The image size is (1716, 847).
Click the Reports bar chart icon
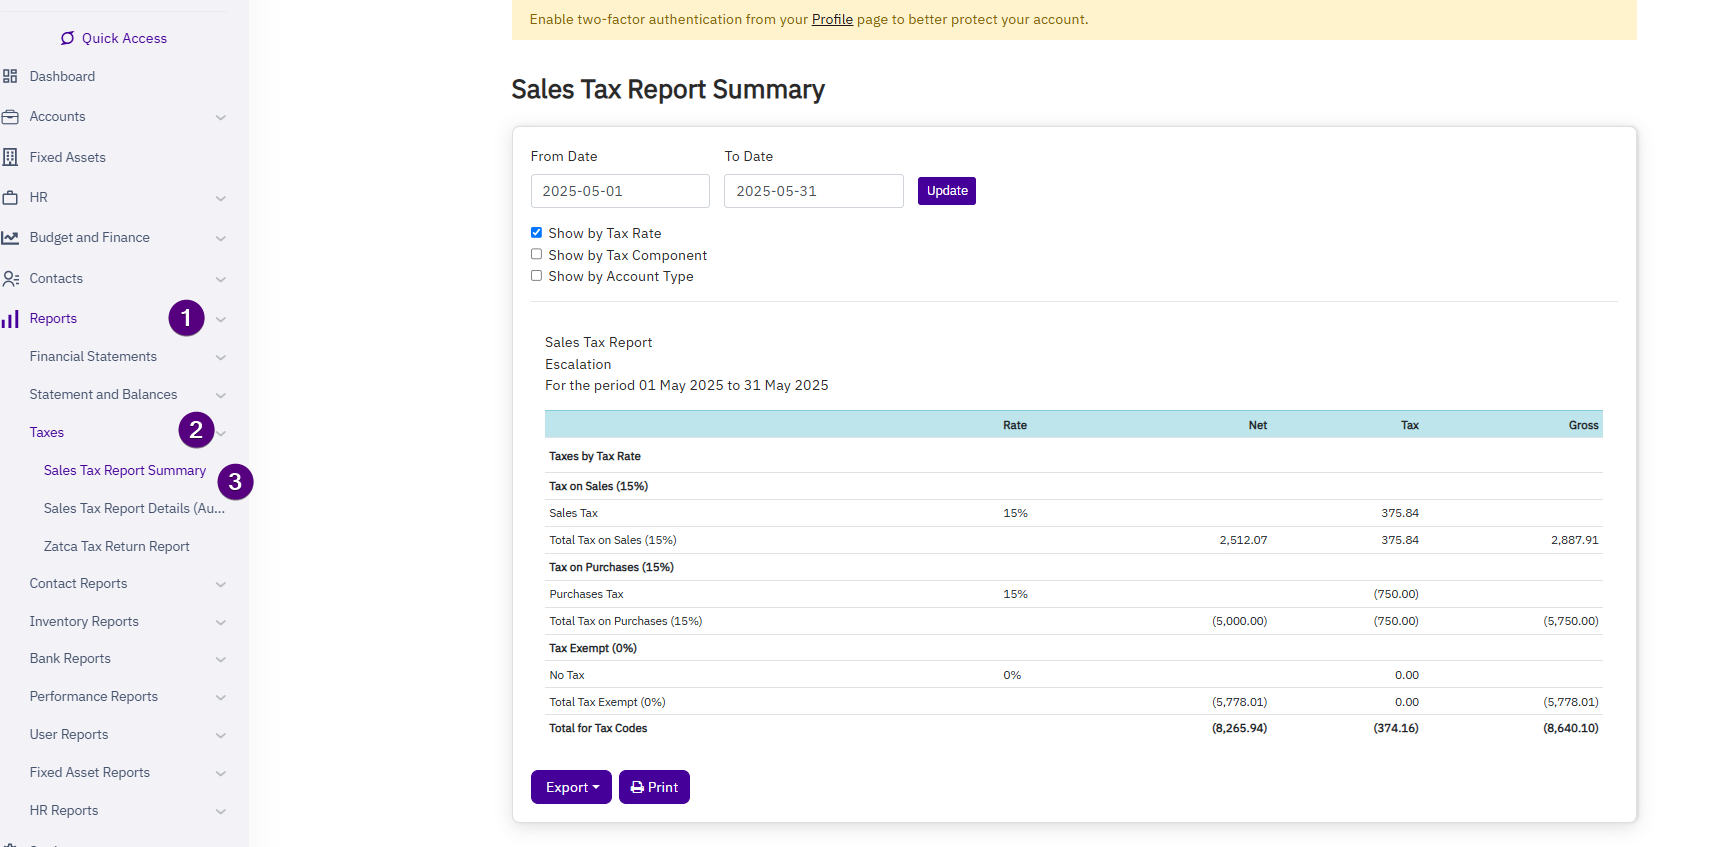pos(10,319)
